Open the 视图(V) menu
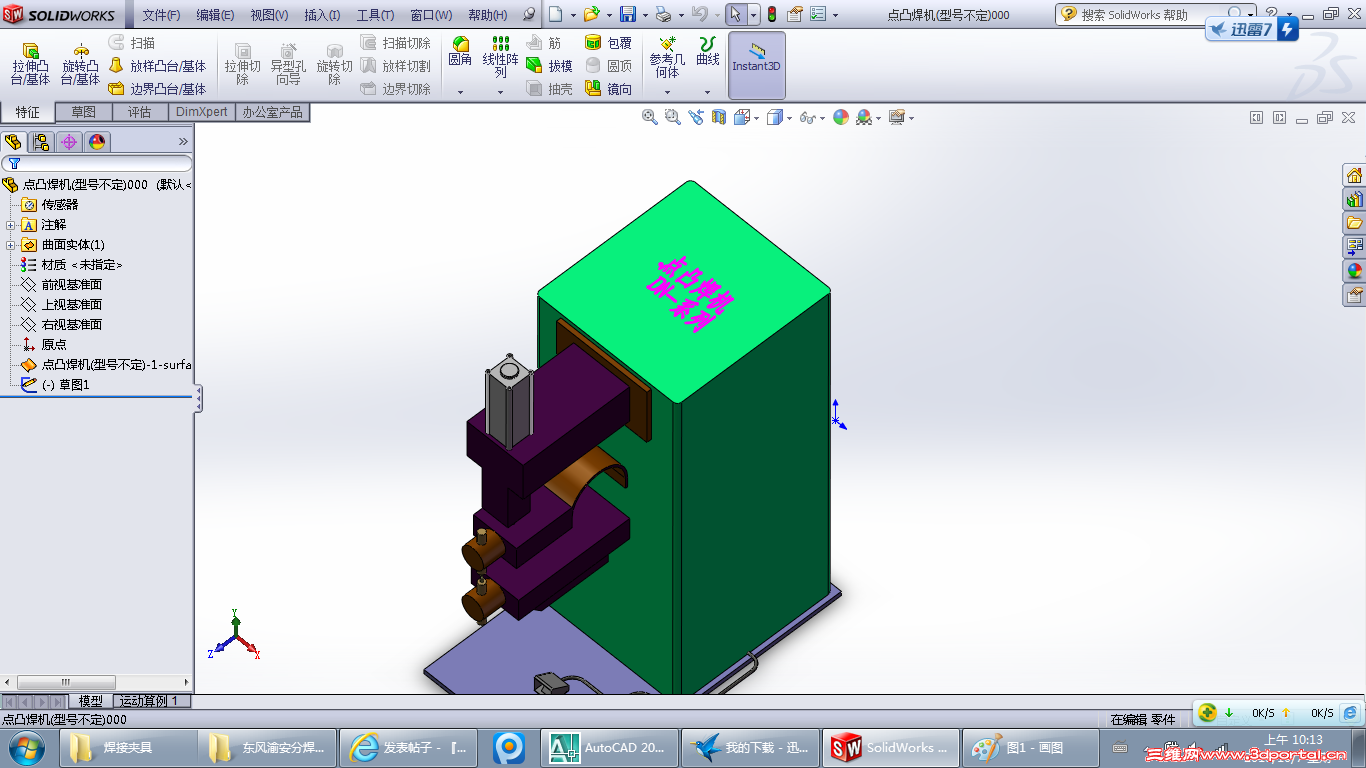Screen dimensions: 1366x768 (x=269, y=15)
